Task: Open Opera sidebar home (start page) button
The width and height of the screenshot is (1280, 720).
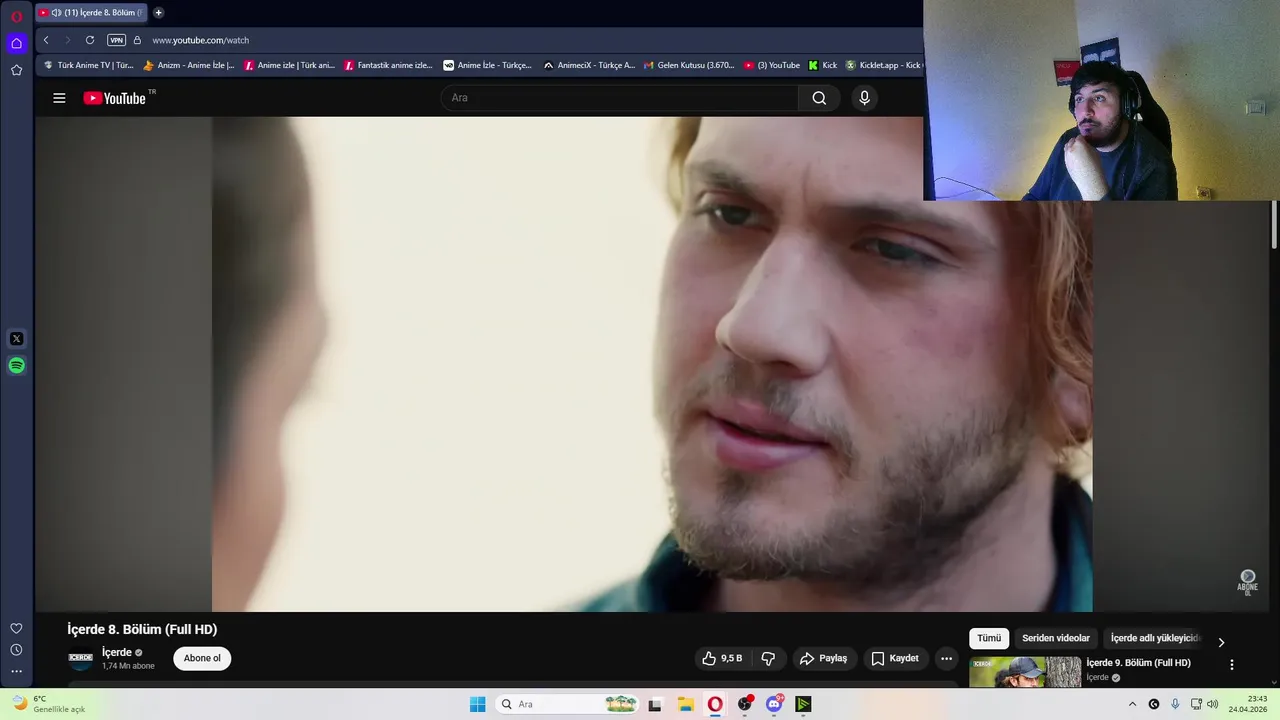Action: (16, 43)
